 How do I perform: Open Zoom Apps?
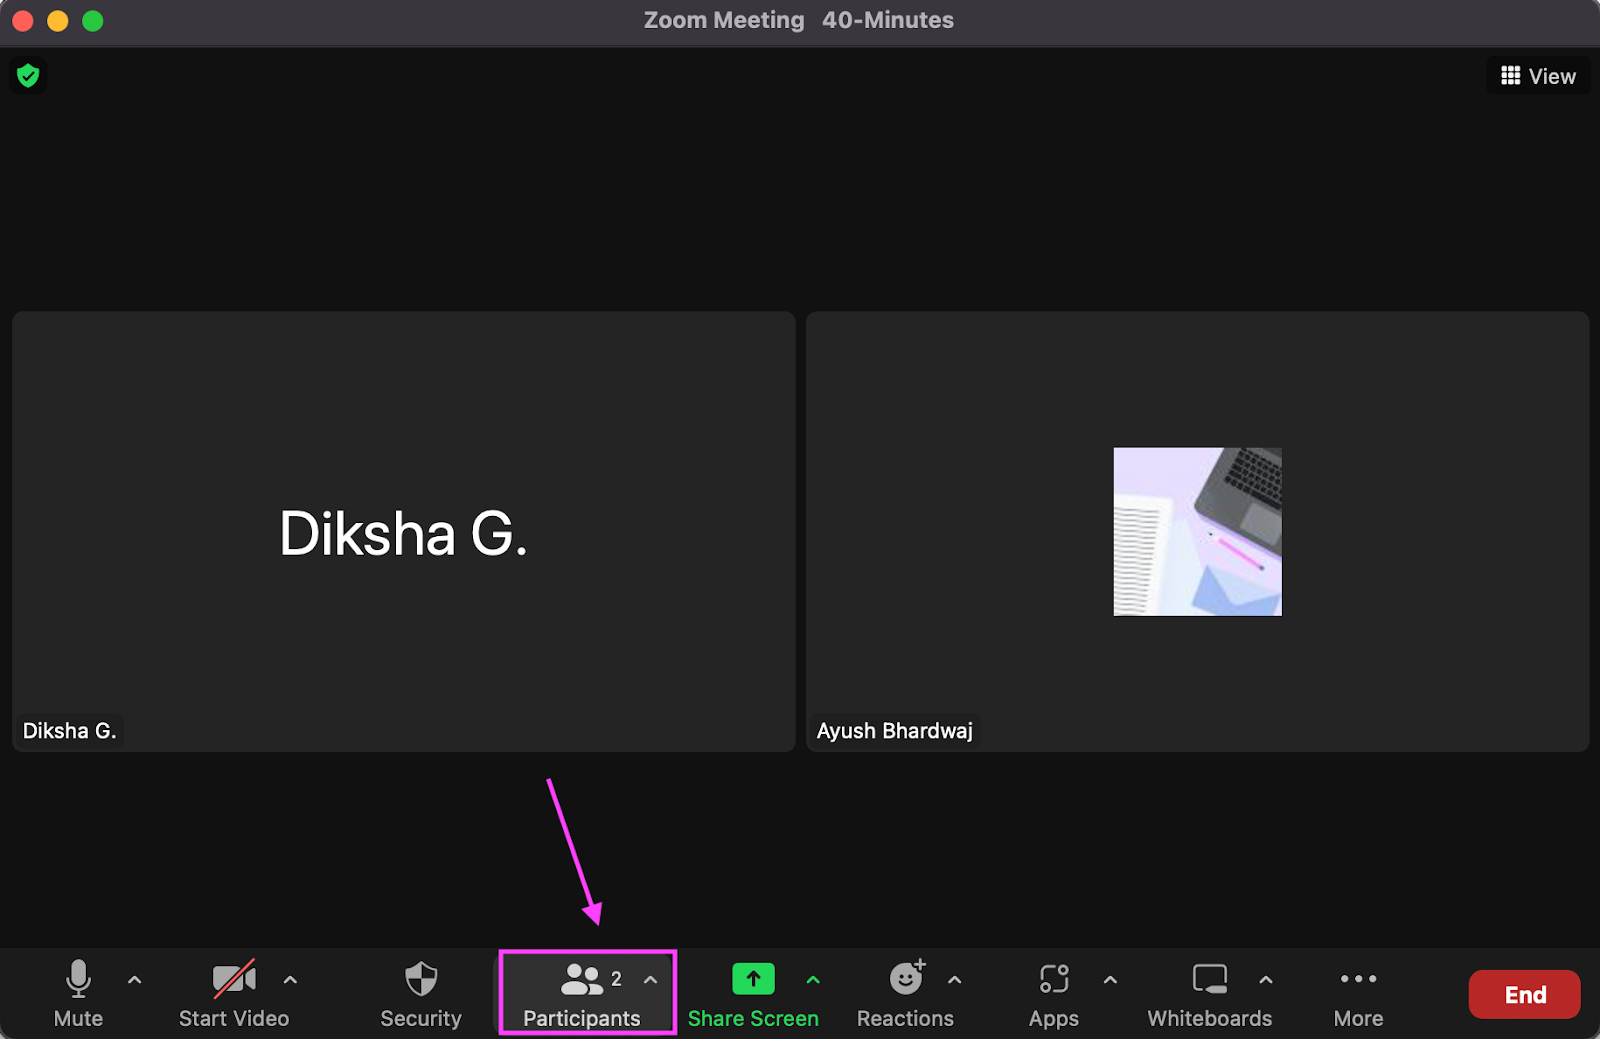click(x=1053, y=992)
